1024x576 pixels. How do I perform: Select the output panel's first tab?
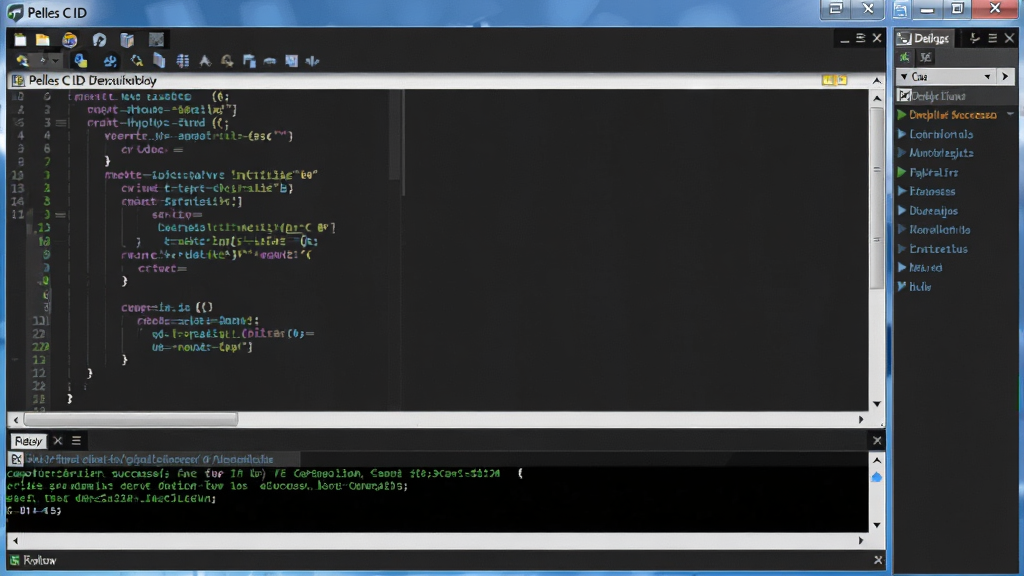[28, 441]
